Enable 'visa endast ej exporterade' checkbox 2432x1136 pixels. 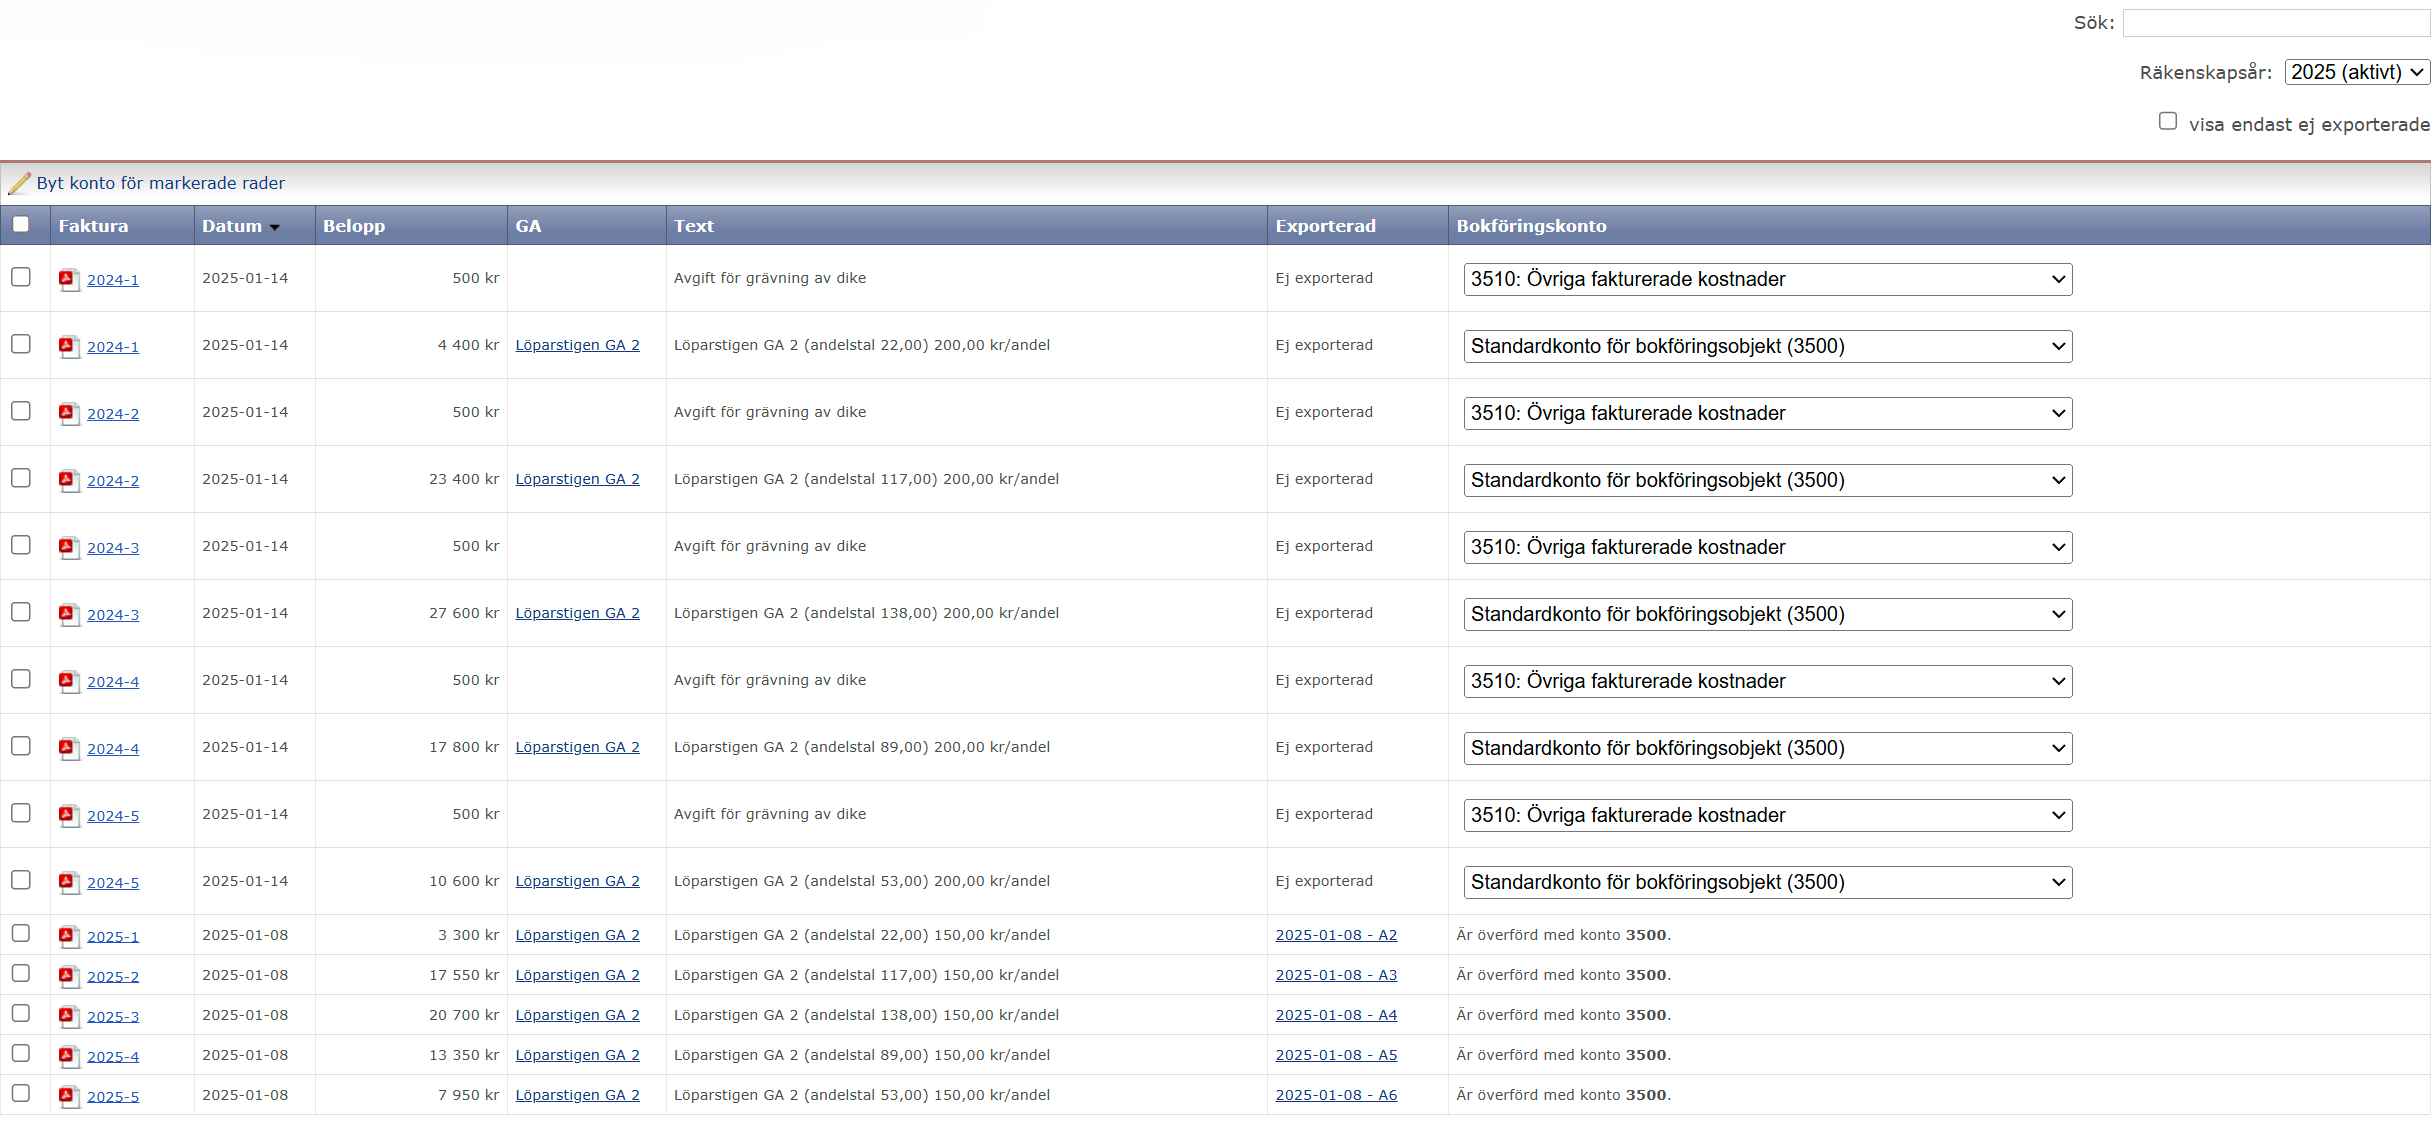pyautogui.click(x=2167, y=121)
